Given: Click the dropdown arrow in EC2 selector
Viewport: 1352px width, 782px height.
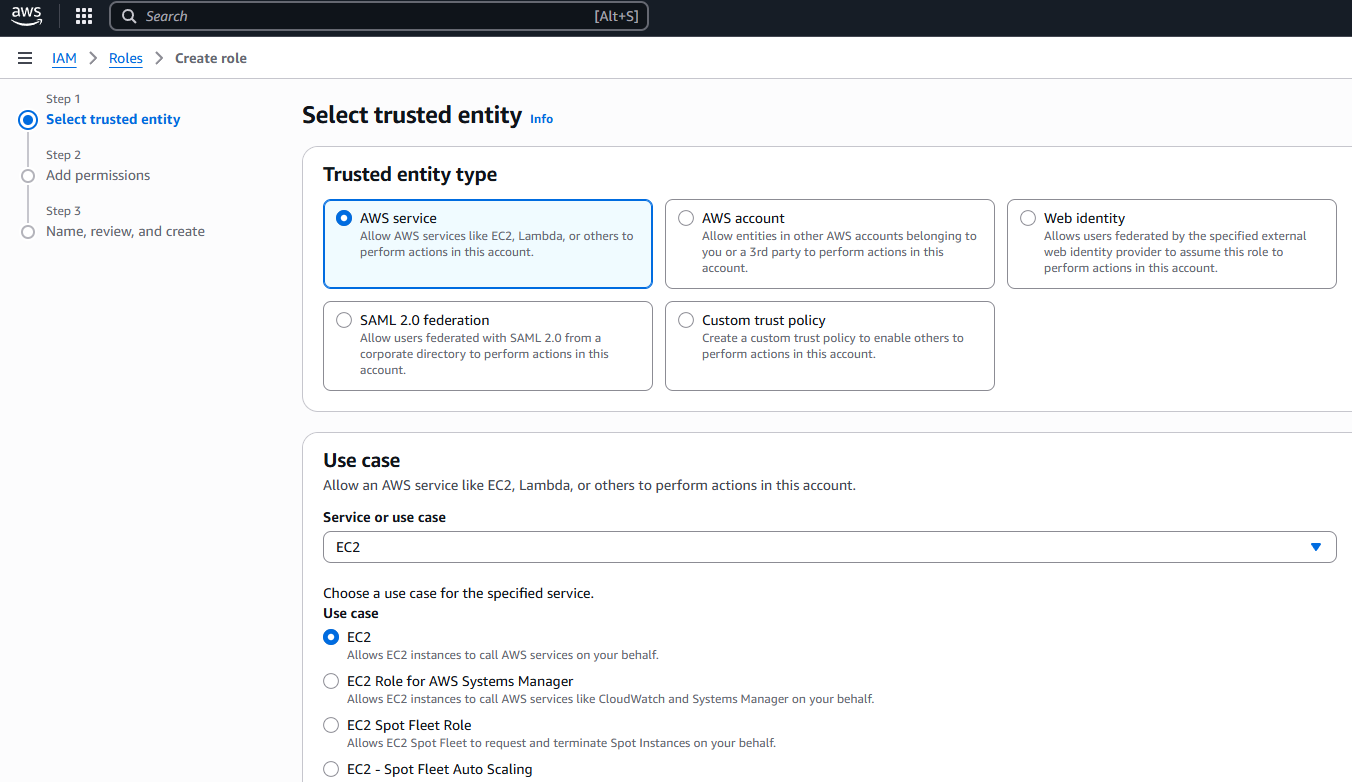Looking at the screenshot, I should point(1316,547).
